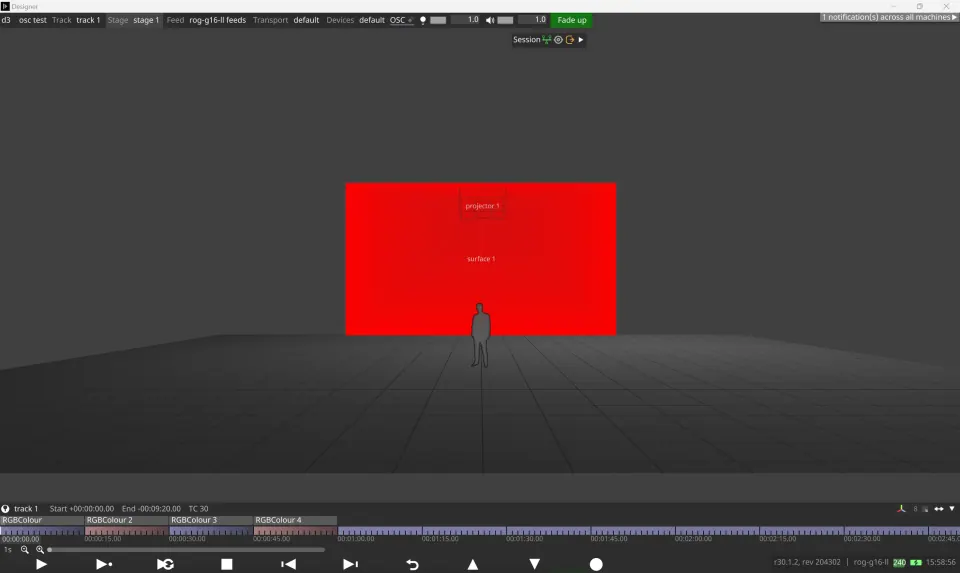Select the RGBColour layer
960x573 pixels.
(42, 520)
